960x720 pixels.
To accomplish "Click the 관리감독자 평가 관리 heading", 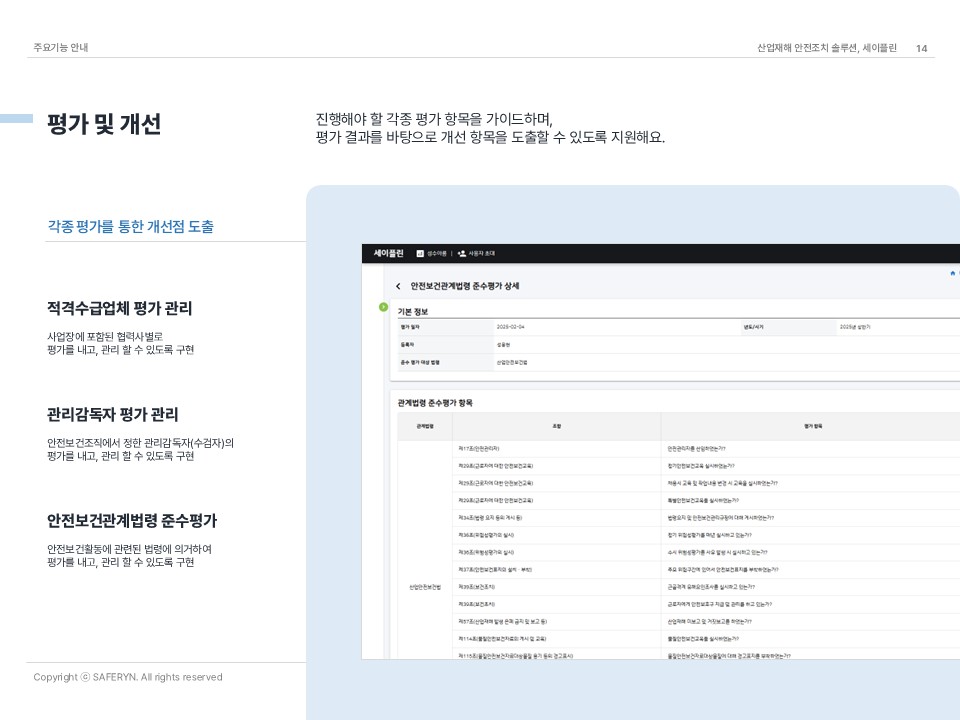I will coord(112,414).
